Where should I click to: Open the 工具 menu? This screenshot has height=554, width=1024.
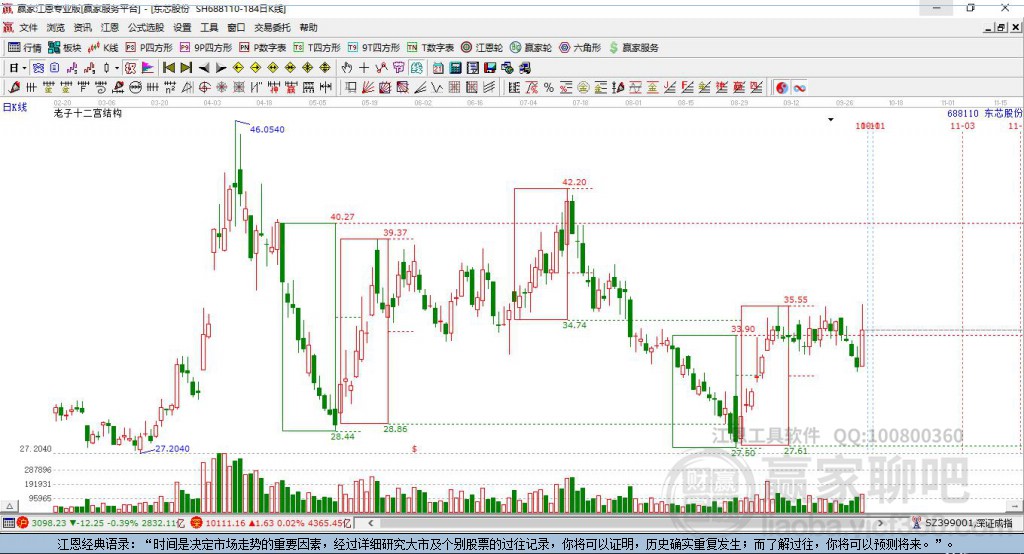click(x=209, y=27)
